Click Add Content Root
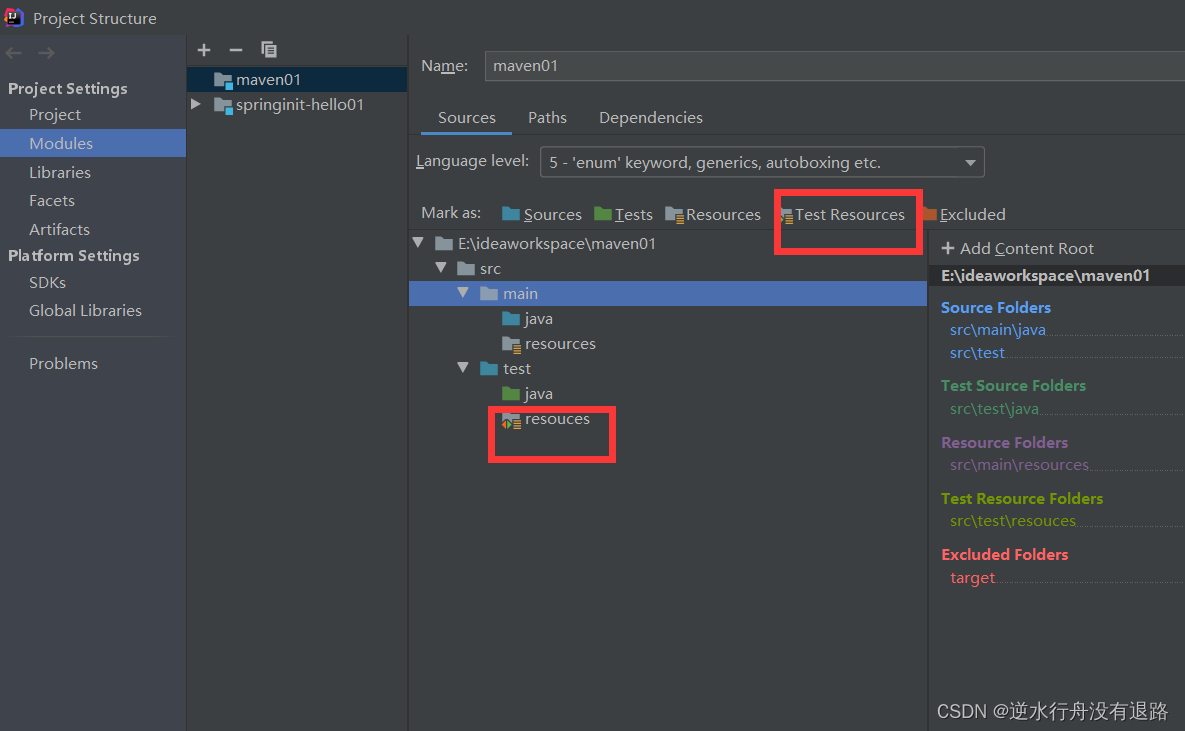The width and height of the screenshot is (1185, 731). point(1017,248)
